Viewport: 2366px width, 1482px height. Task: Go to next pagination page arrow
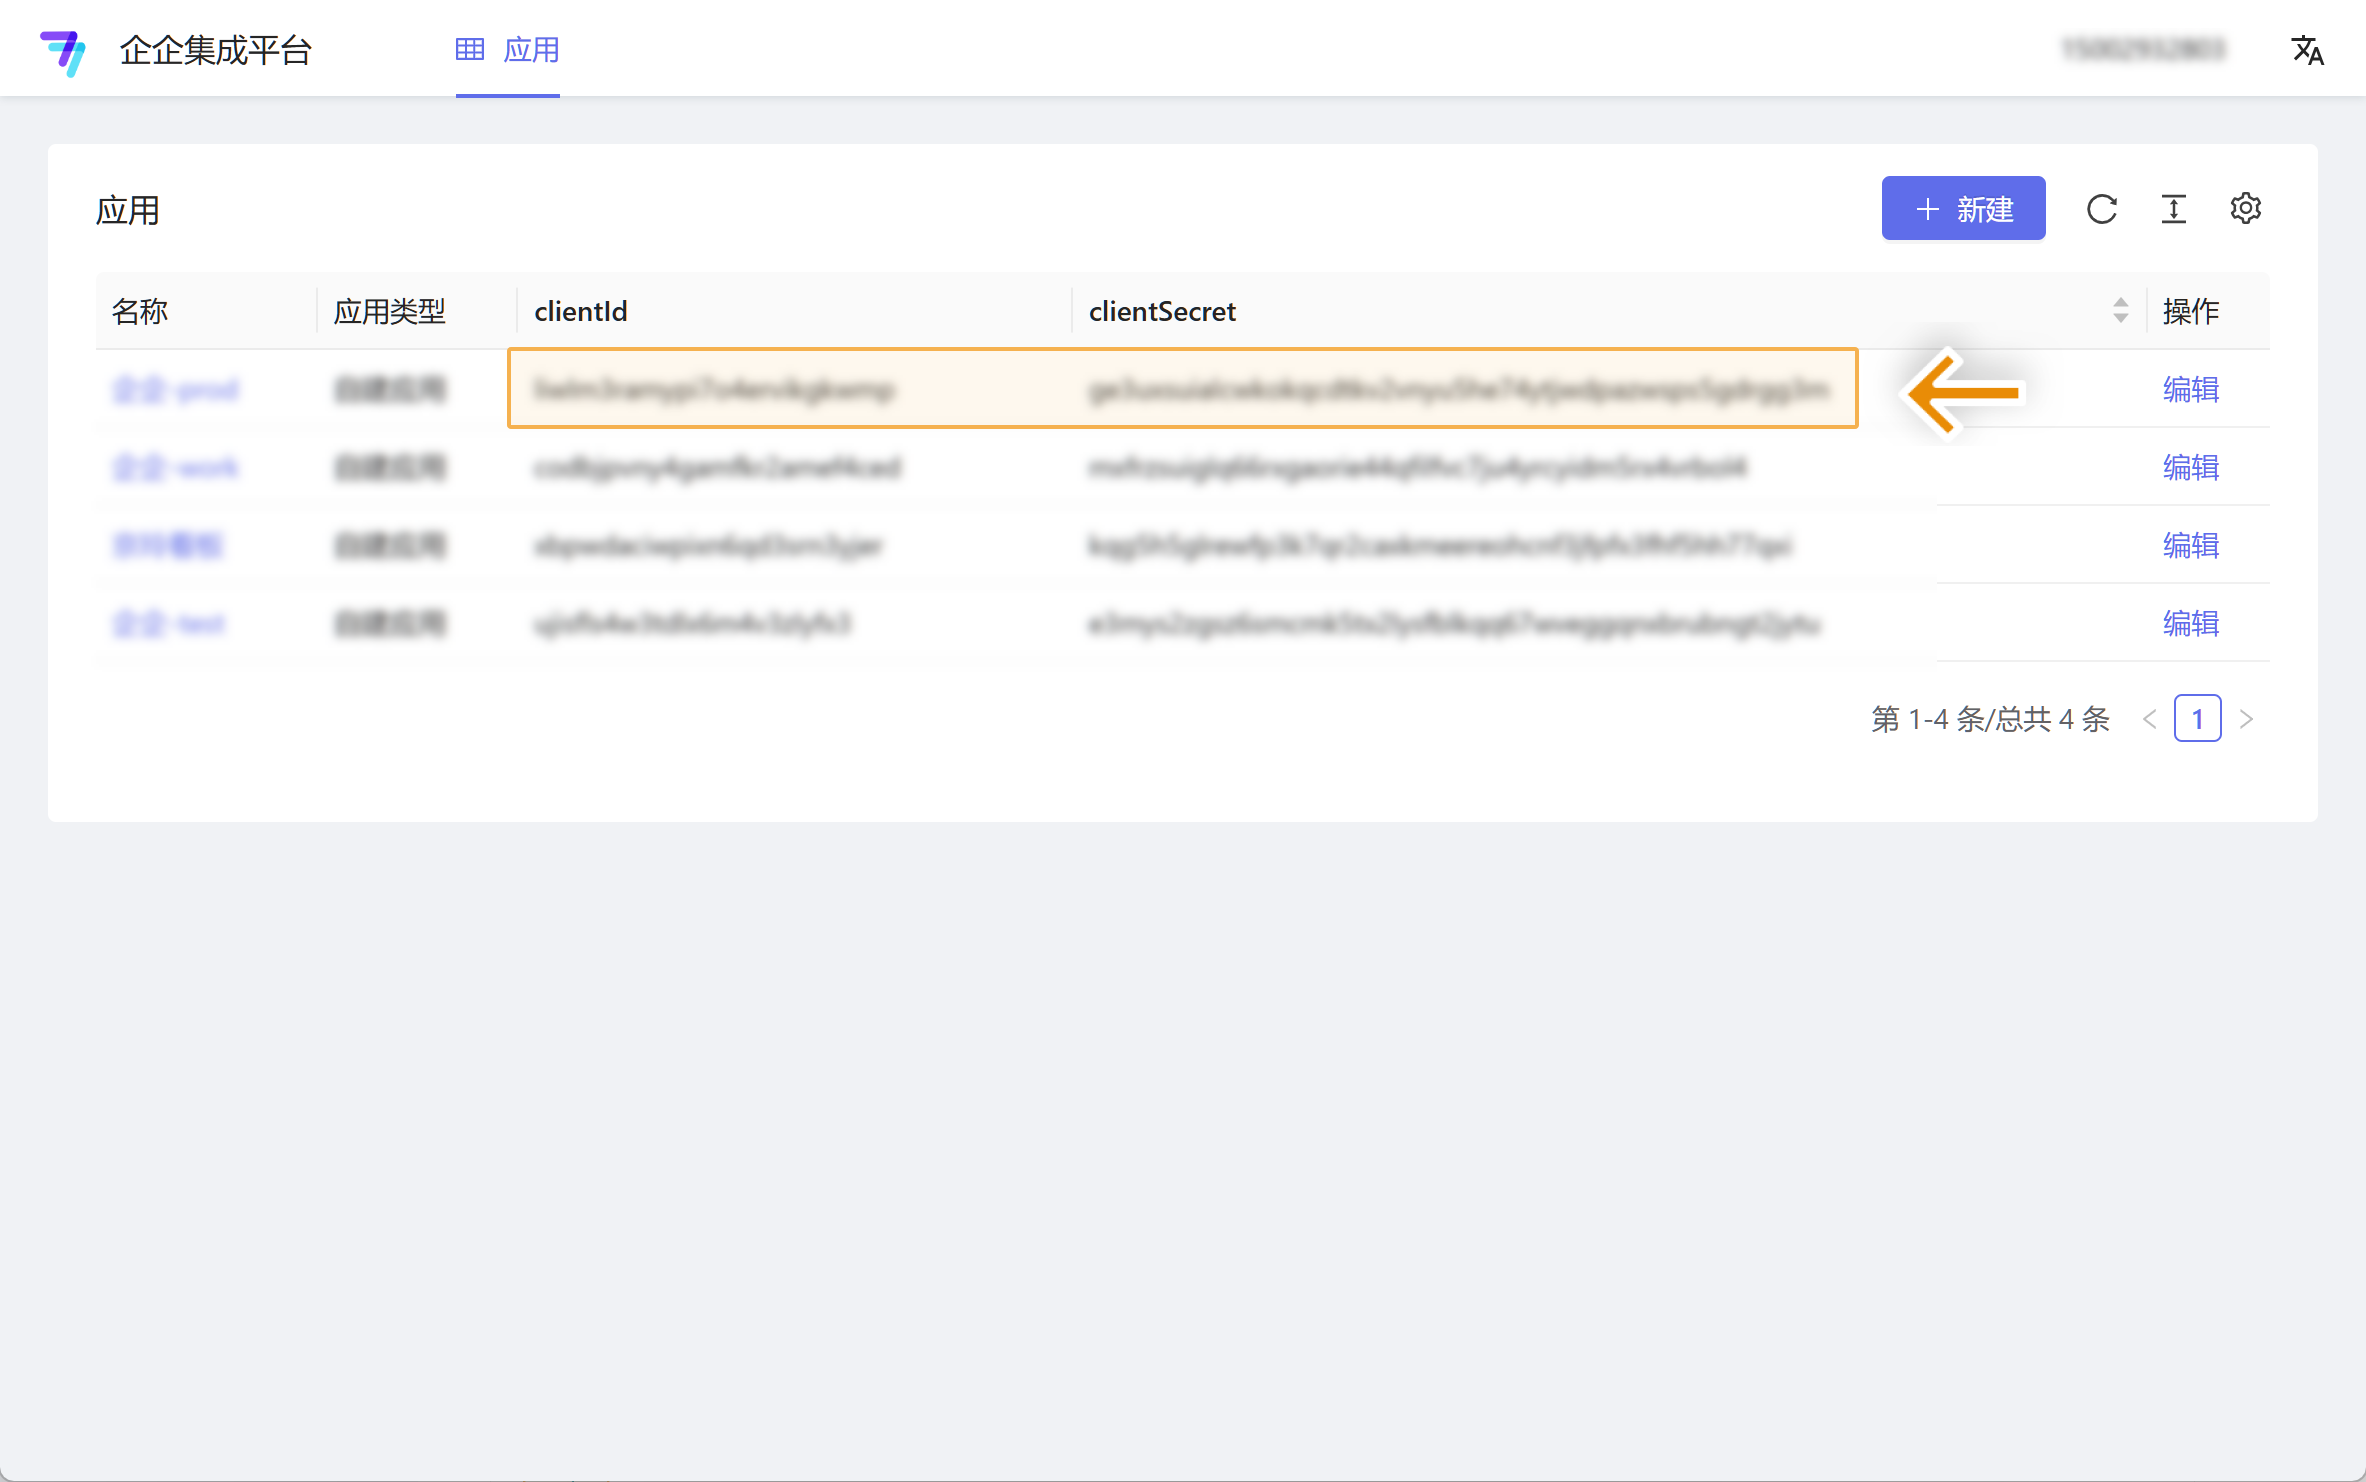click(2247, 719)
